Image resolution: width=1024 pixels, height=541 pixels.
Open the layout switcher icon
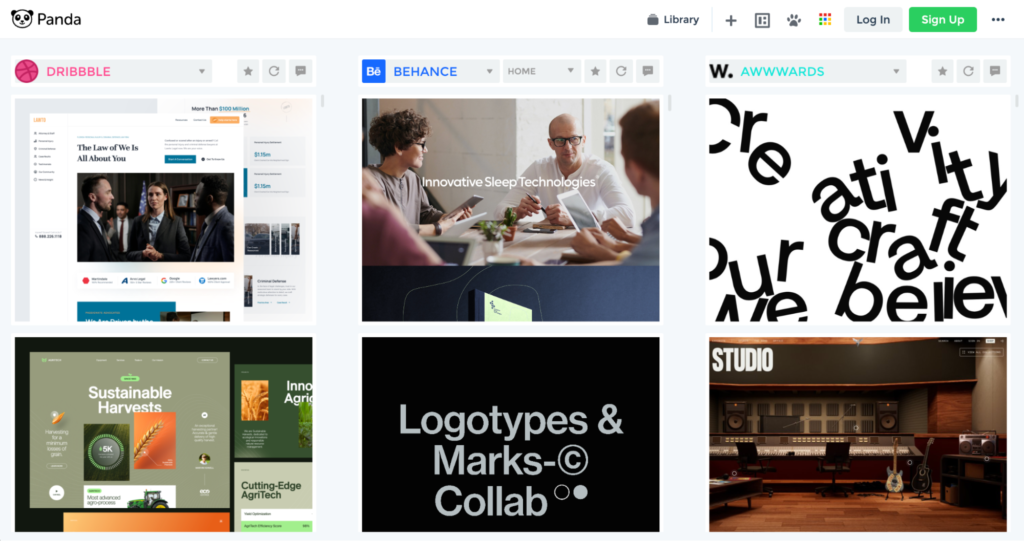click(x=762, y=20)
